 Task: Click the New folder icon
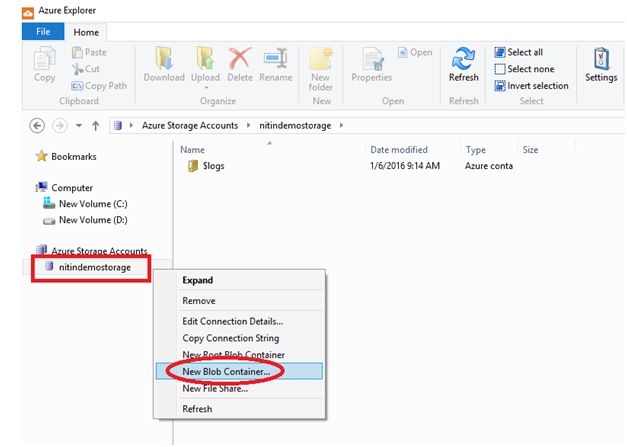(321, 58)
